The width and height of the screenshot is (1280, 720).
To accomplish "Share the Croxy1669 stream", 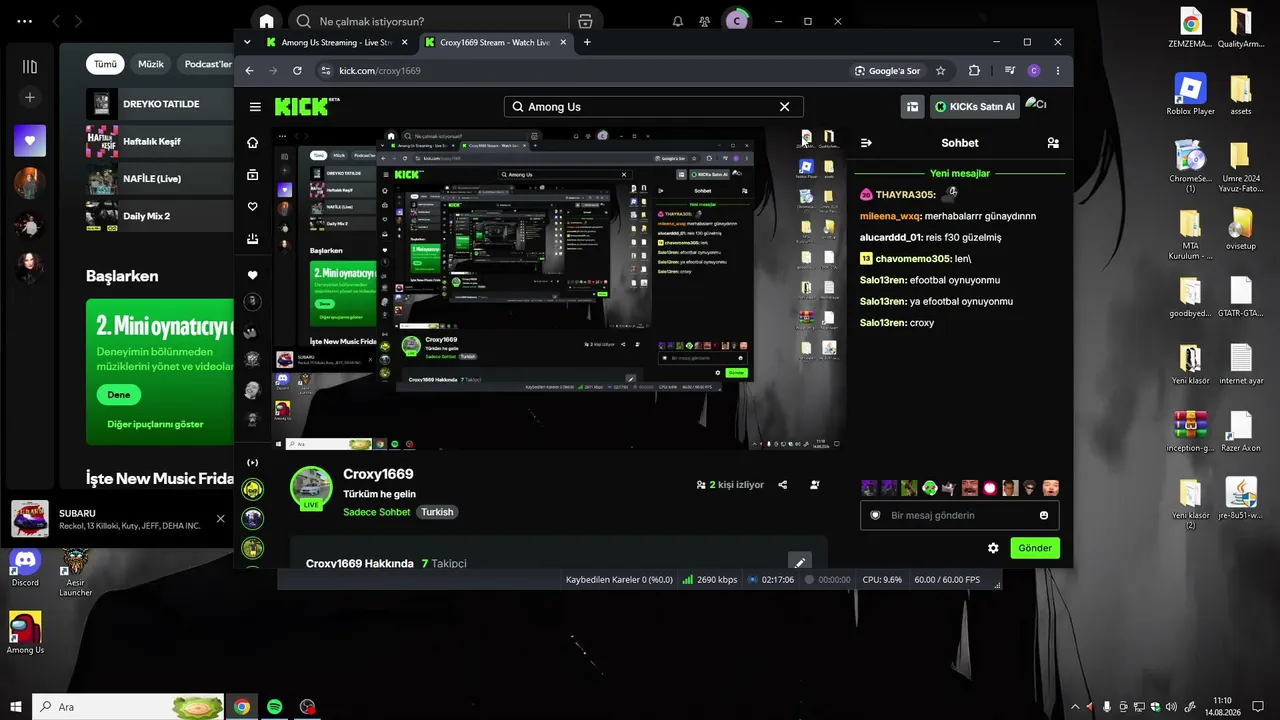I will [783, 485].
